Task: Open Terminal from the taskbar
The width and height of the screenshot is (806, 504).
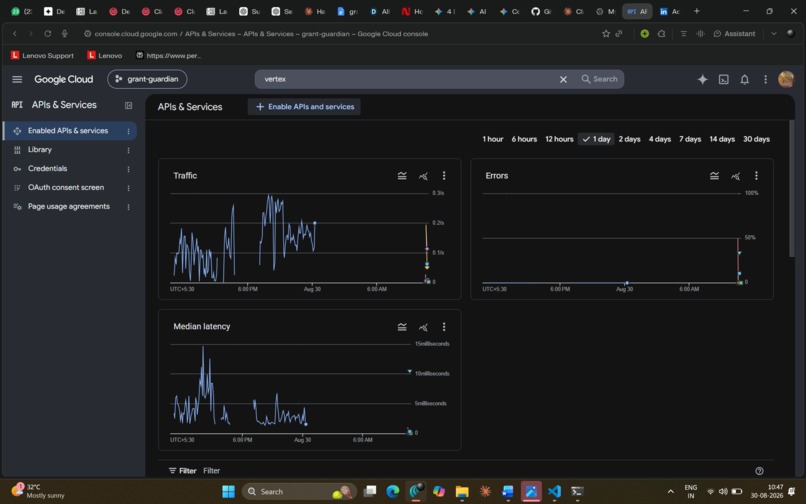Action: click(x=577, y=491)
